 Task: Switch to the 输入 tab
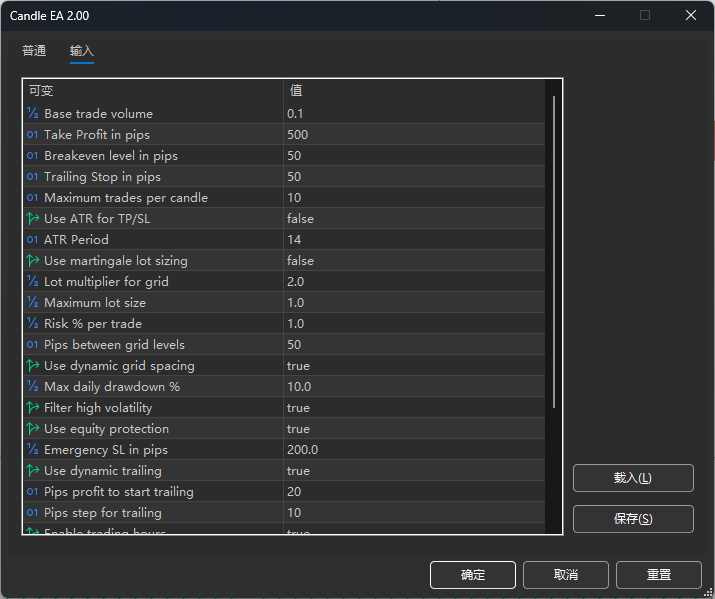click(82, 51)
